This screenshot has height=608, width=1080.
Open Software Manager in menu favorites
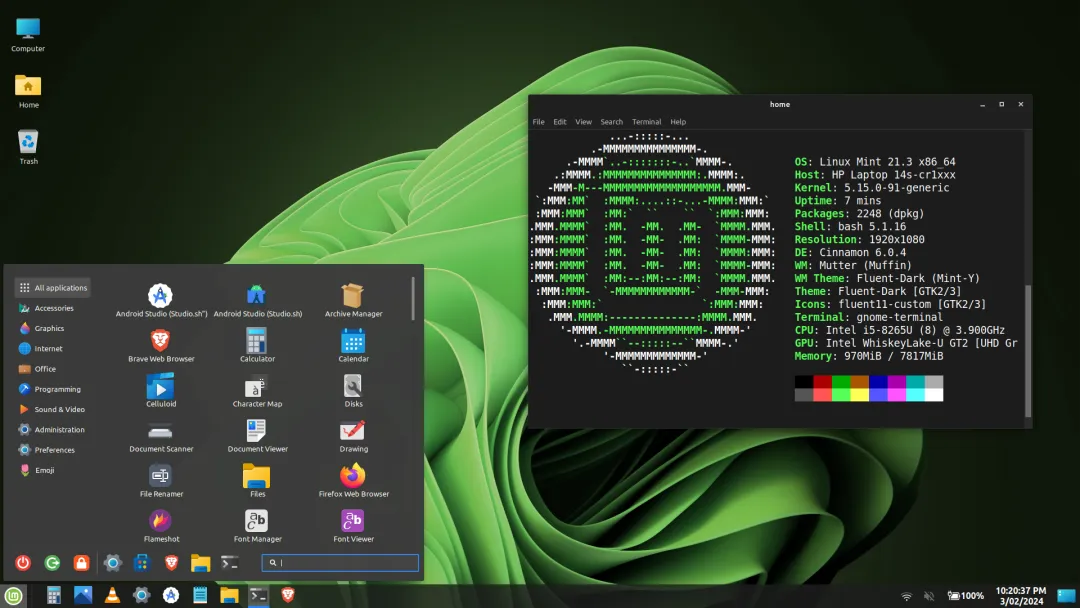tap(142, 563)
